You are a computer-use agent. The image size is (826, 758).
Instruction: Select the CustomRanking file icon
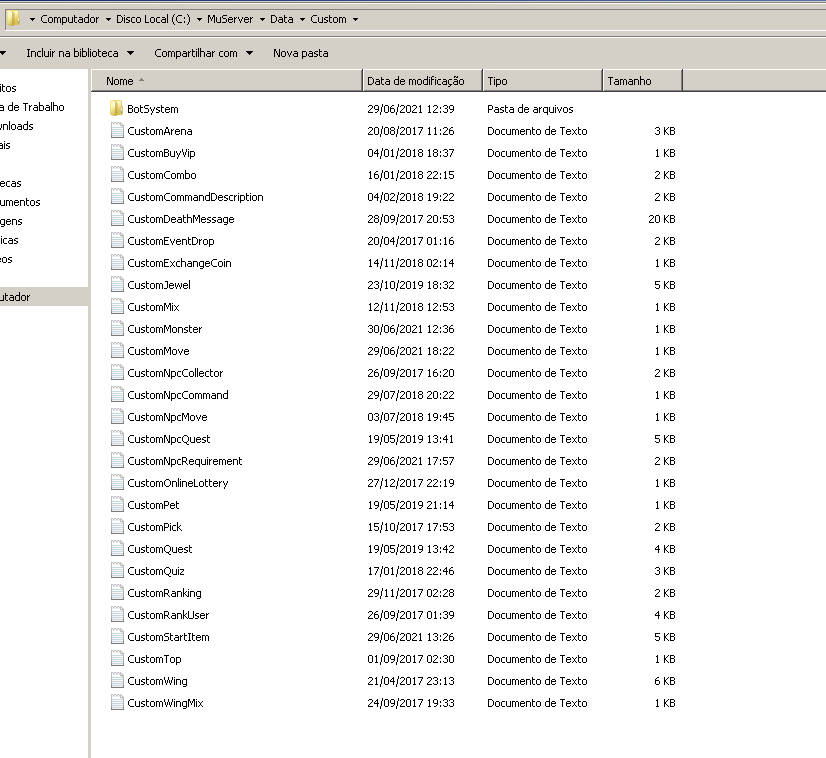[x=117, y=593]
